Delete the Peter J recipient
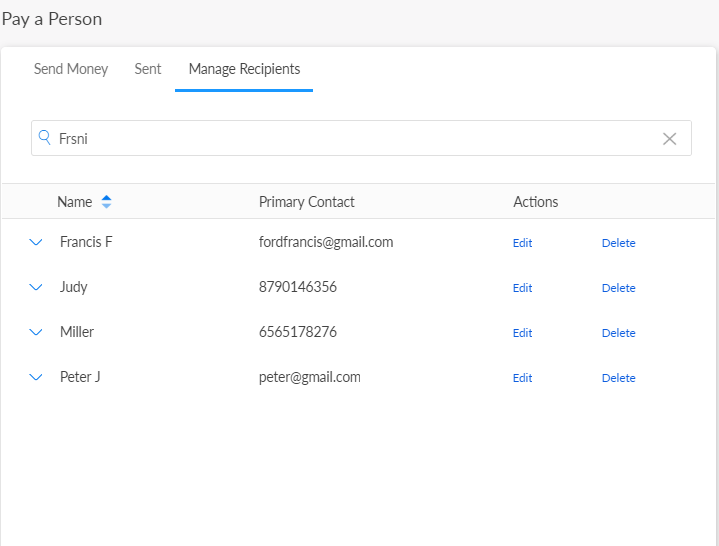719x546 pixels. [618, 378]
